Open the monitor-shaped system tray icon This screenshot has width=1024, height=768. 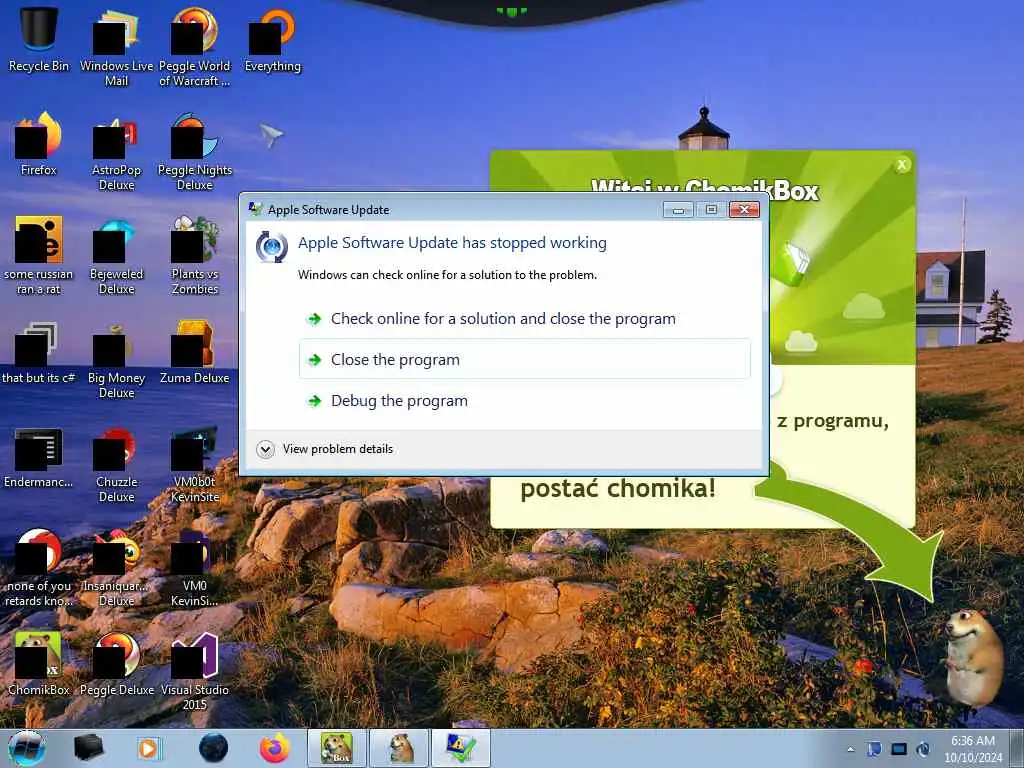tap(899, 749)
